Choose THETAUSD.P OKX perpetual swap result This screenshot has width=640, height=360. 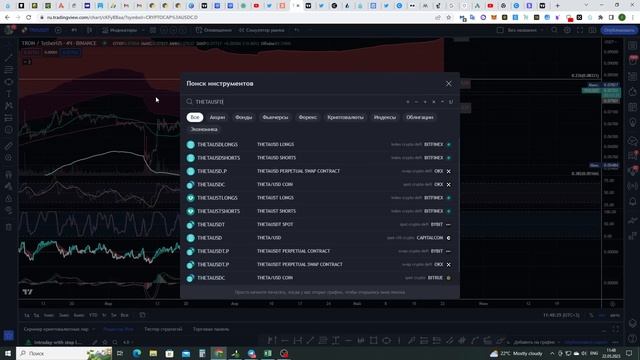click(x=320, y=171)
